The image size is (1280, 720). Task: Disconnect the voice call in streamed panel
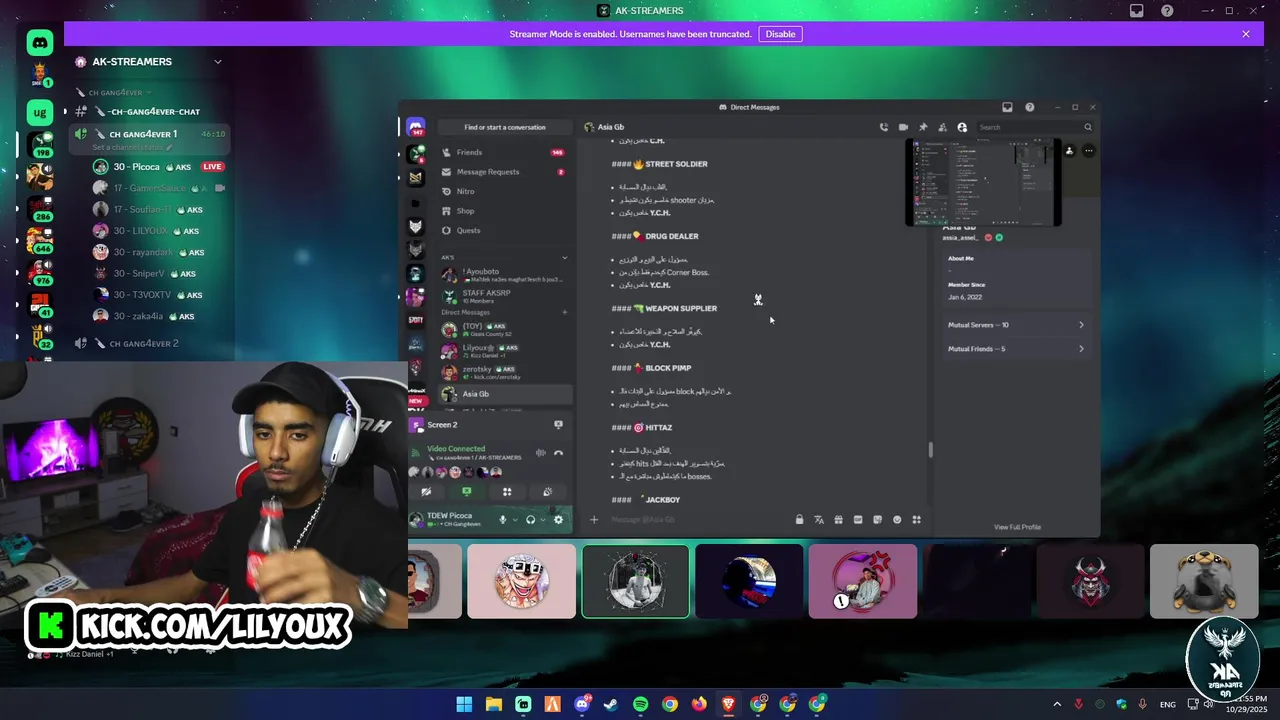click(x=558, y=453)
